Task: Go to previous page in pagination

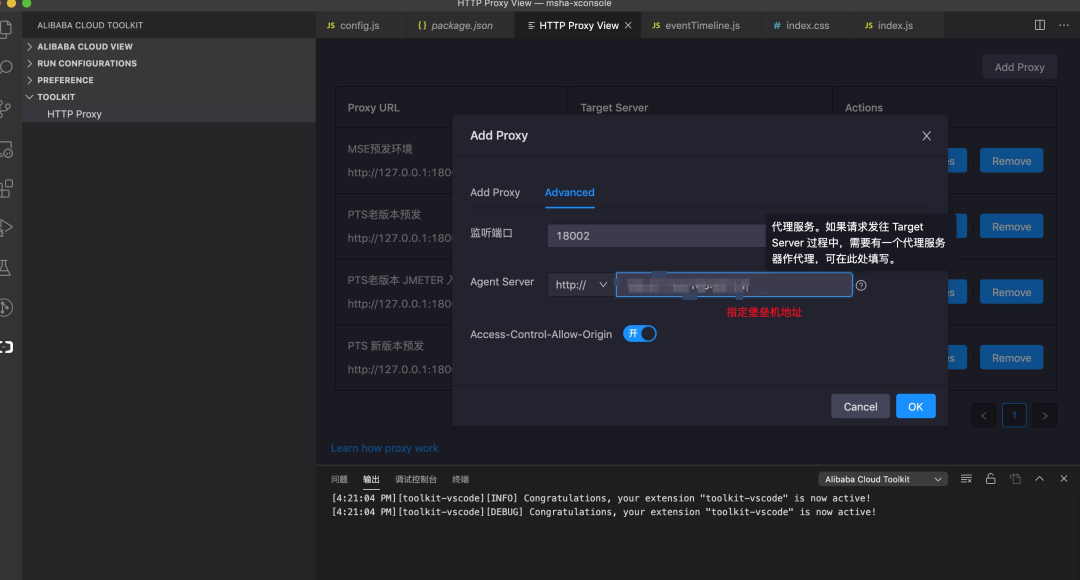Action: (984, 415)
